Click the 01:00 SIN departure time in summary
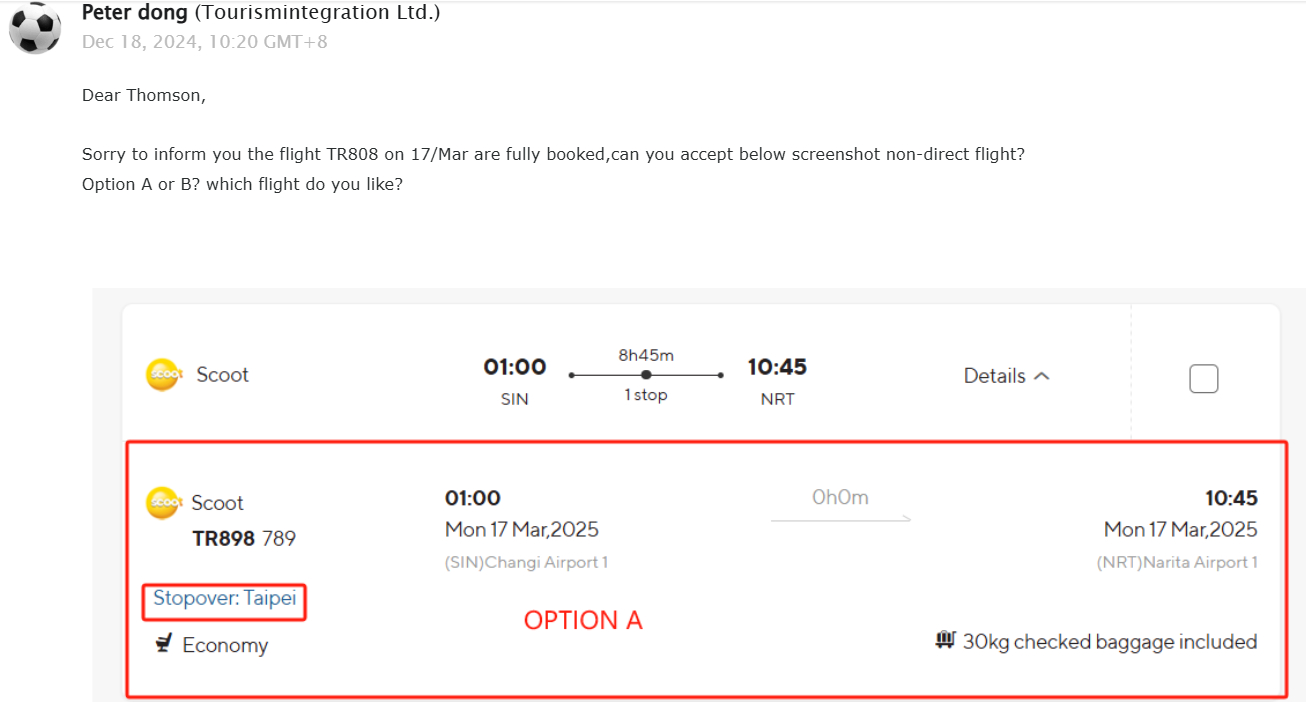Screen dimensions: 1306x702 tap(515, 367)
